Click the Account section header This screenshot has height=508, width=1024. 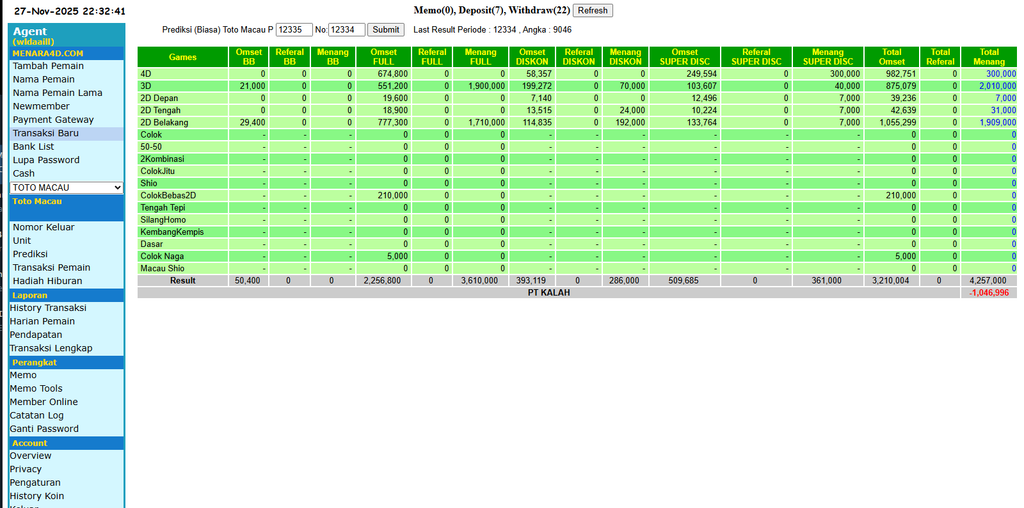(67, 443)
